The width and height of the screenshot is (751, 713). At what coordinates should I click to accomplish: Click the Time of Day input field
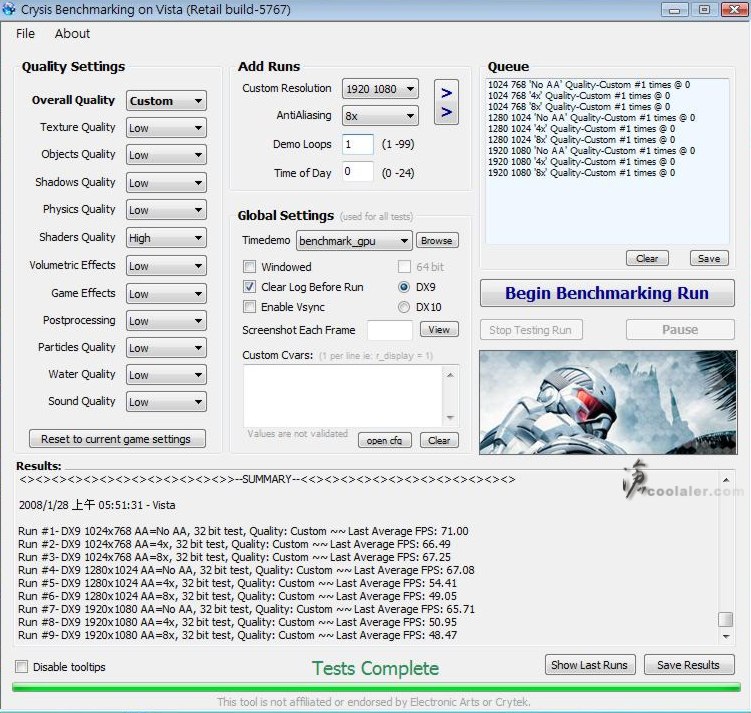click(358, 172)
